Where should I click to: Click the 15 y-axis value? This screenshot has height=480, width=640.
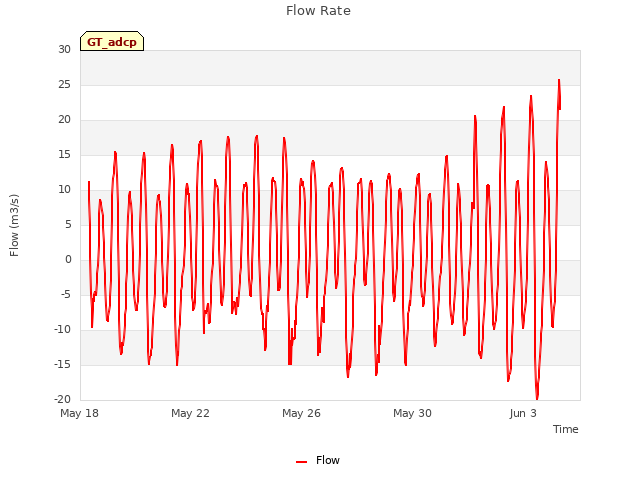64,155
